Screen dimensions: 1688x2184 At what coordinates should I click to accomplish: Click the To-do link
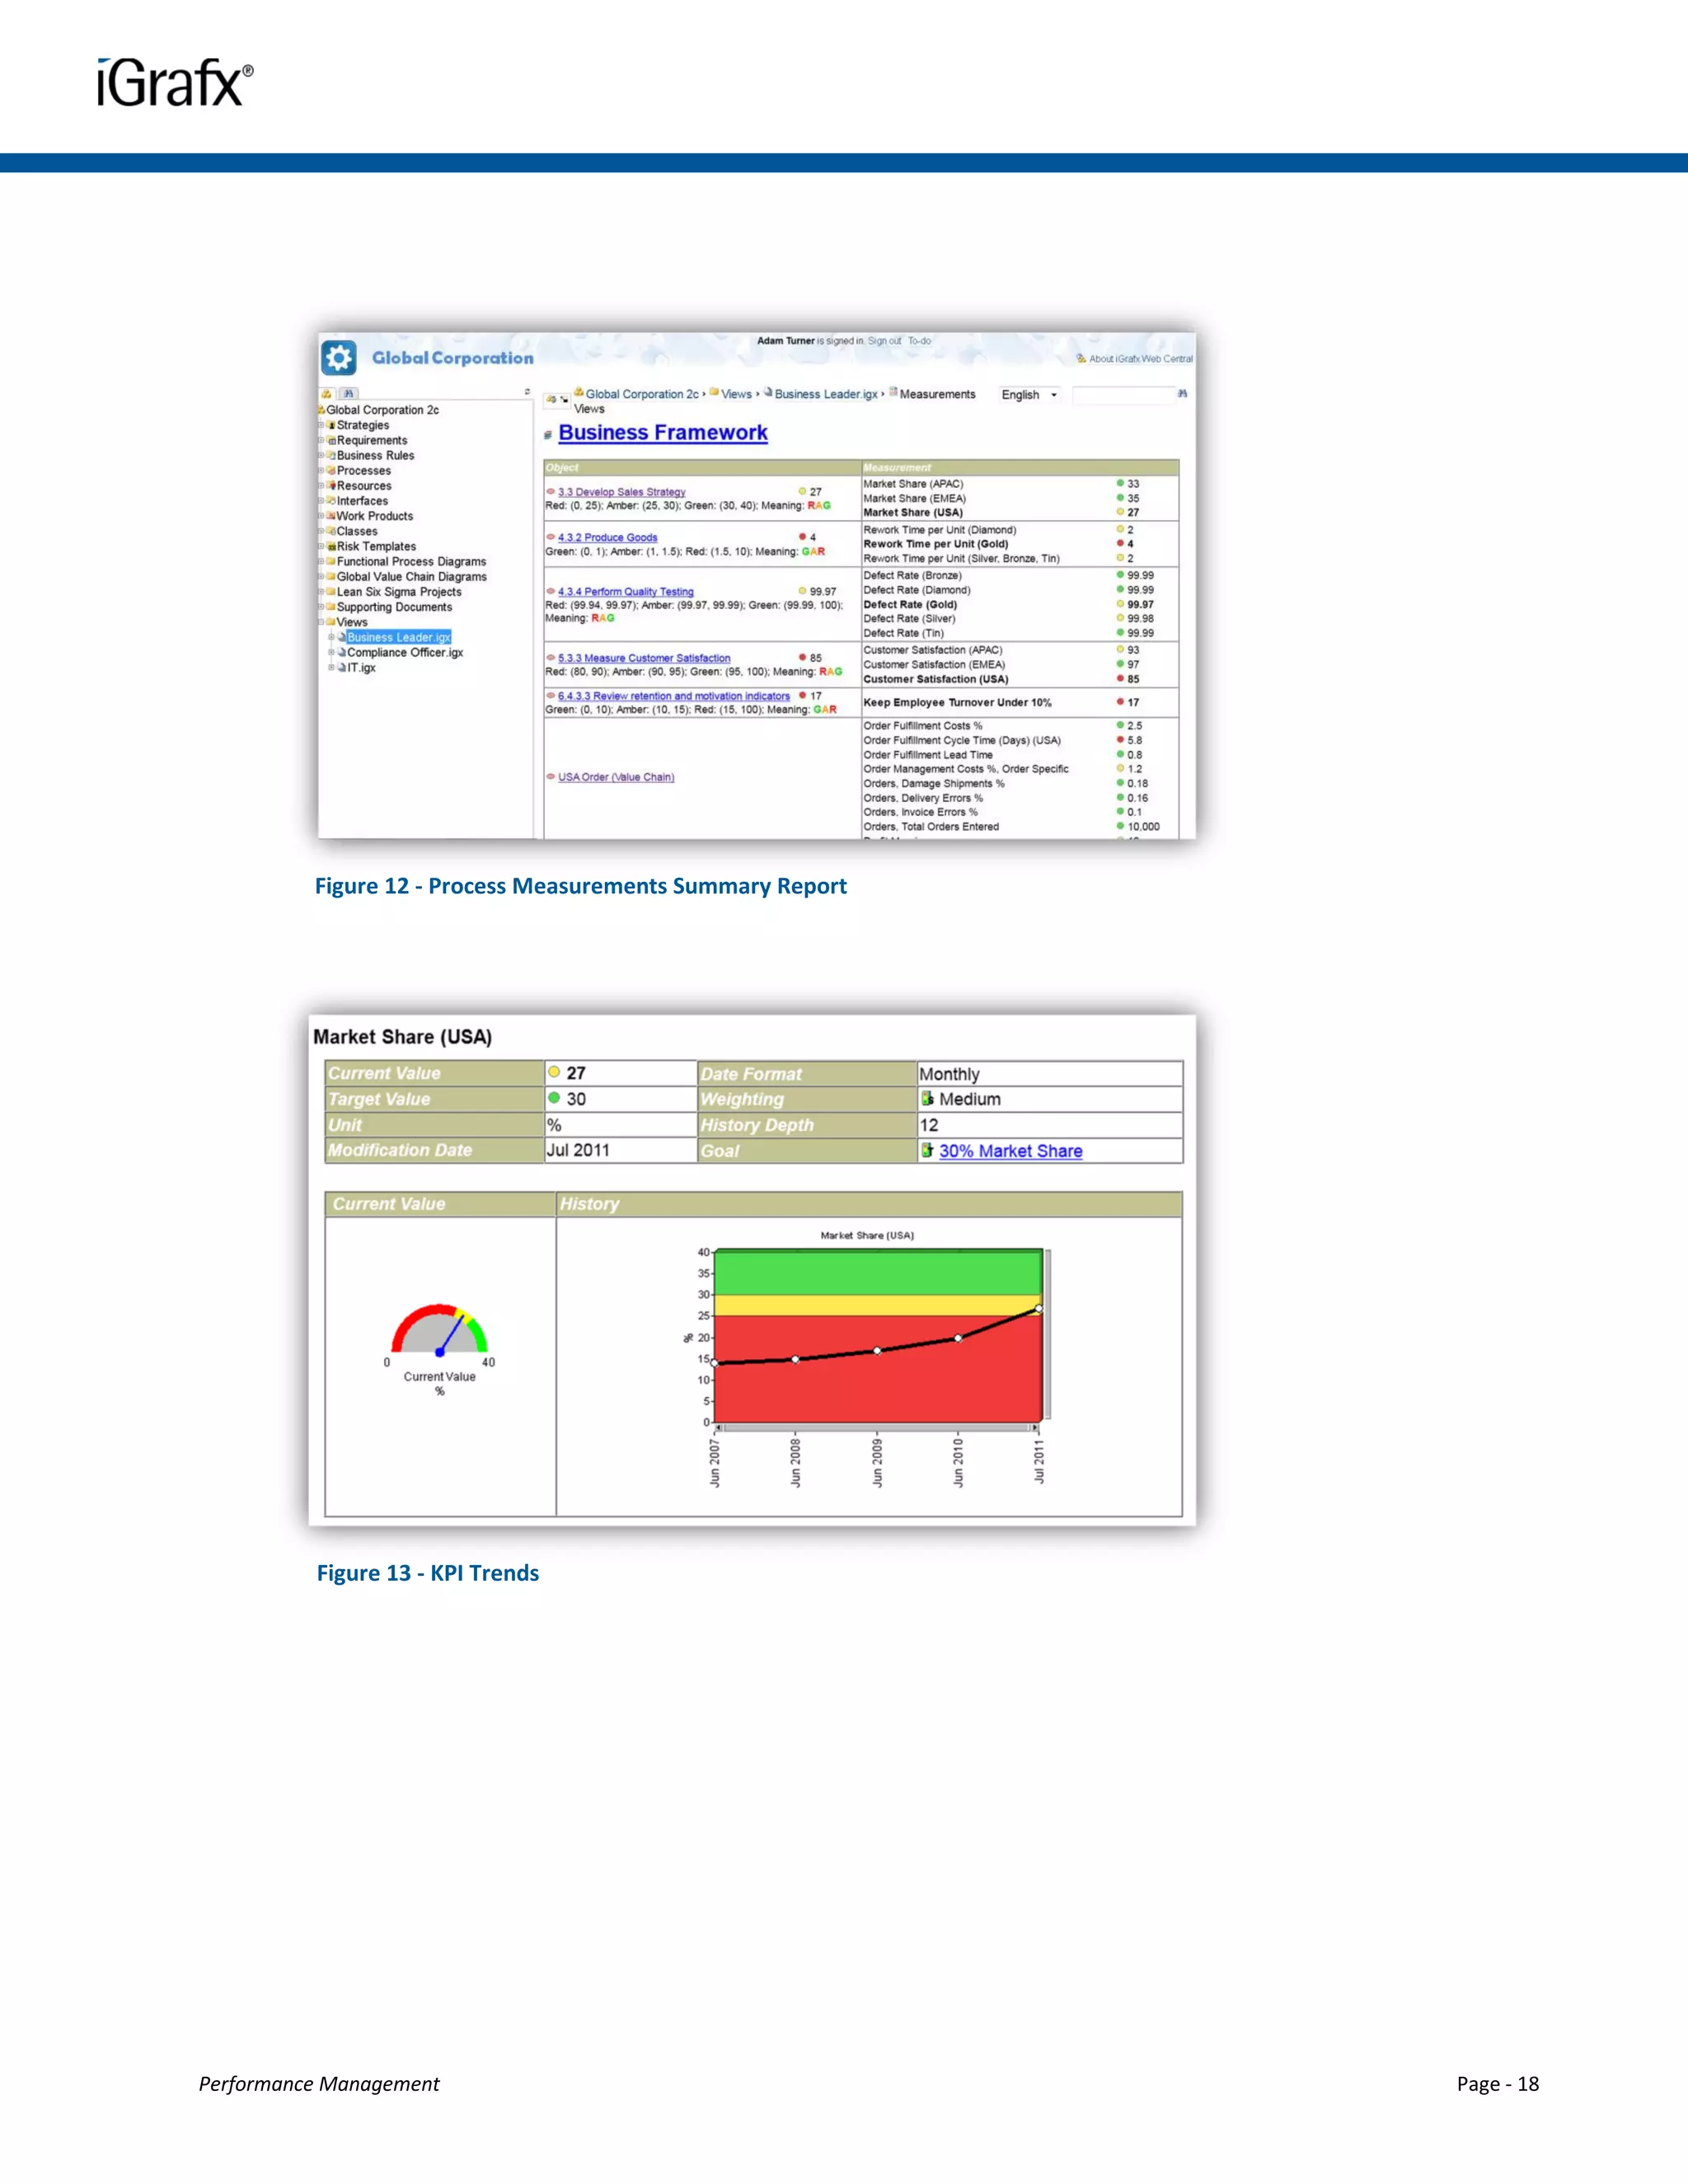point(919,341)
